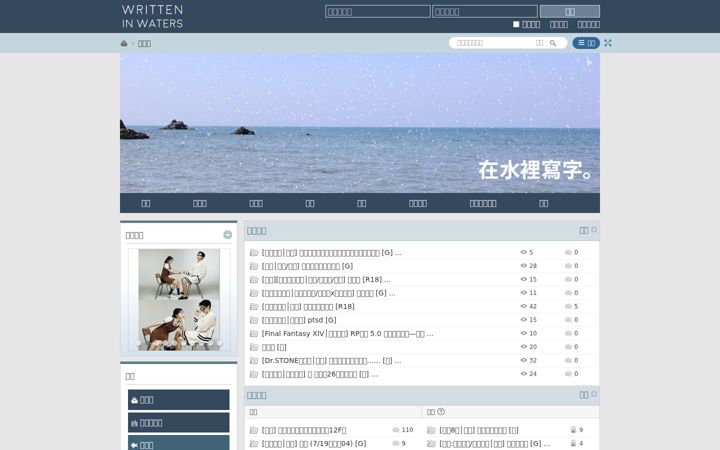Select the last item in navigation bar
This screenshot has height=450, width=720.
tap(543, 203)
